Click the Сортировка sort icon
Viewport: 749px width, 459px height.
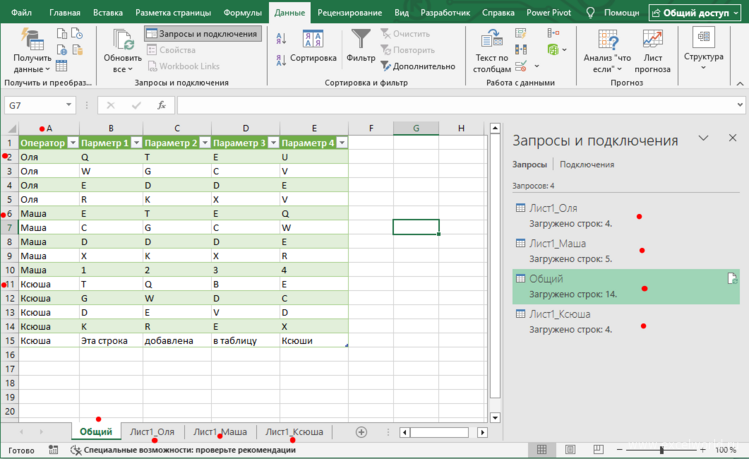coord(313,39)
